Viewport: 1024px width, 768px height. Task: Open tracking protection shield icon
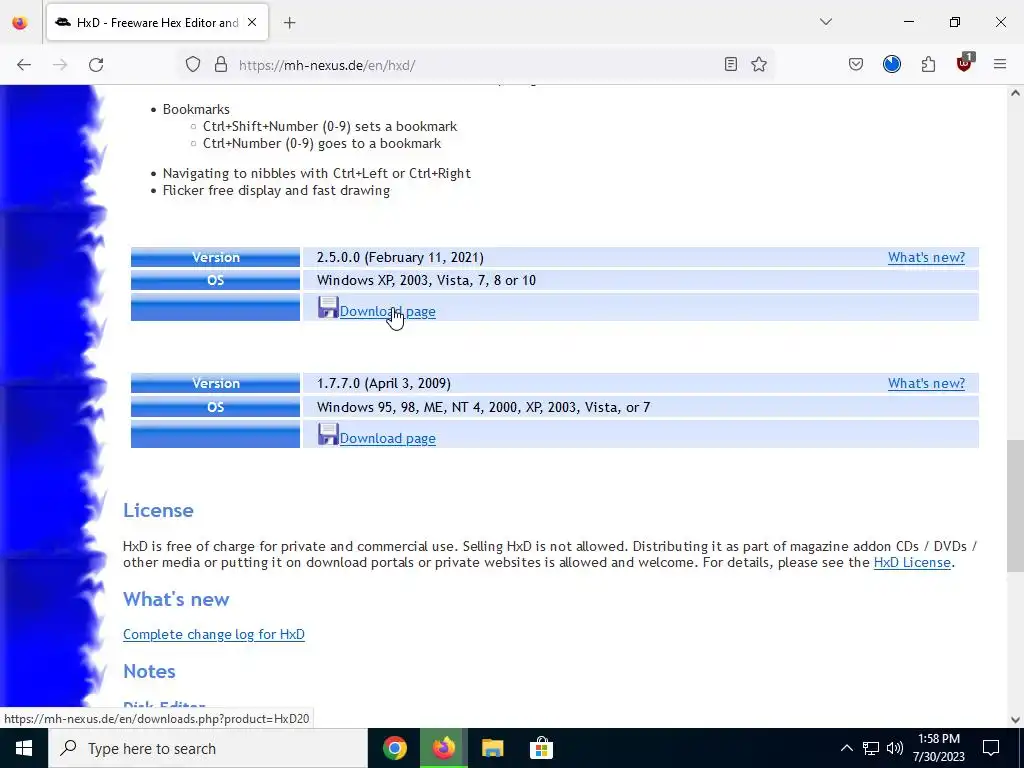point(193,65)
